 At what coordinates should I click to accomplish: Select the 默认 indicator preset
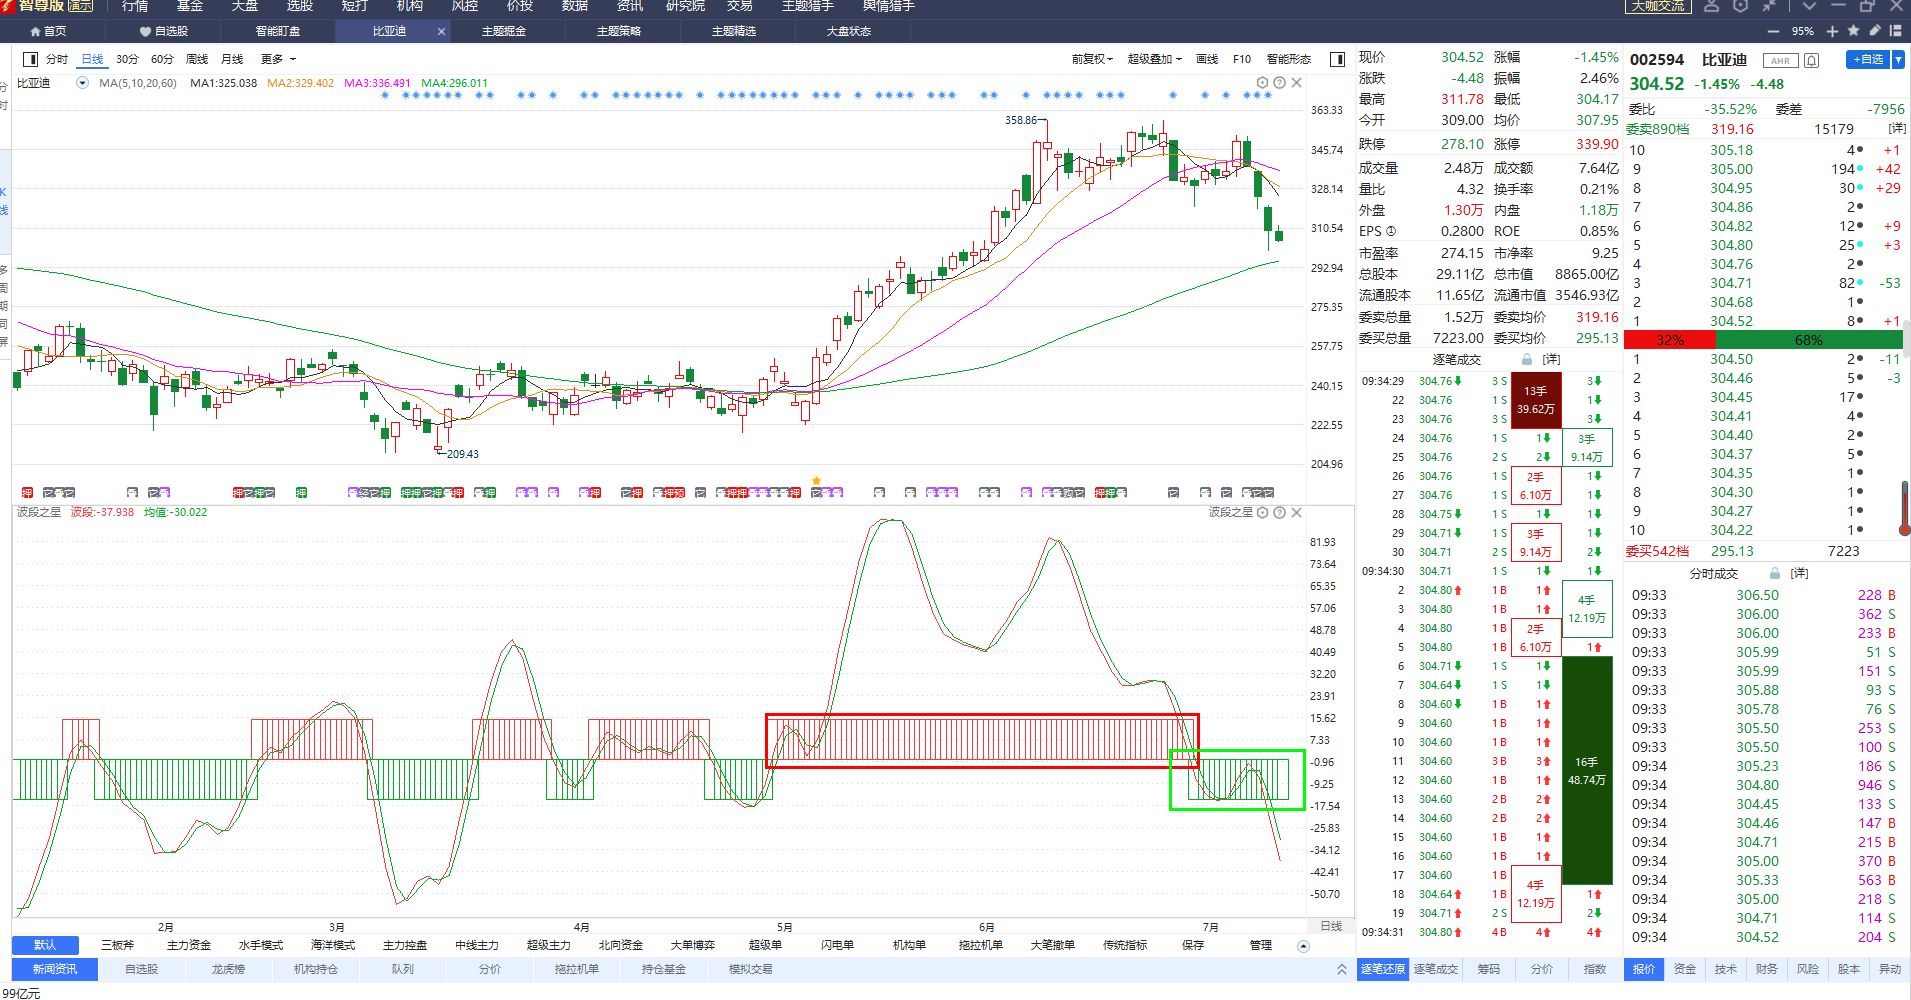45,945
